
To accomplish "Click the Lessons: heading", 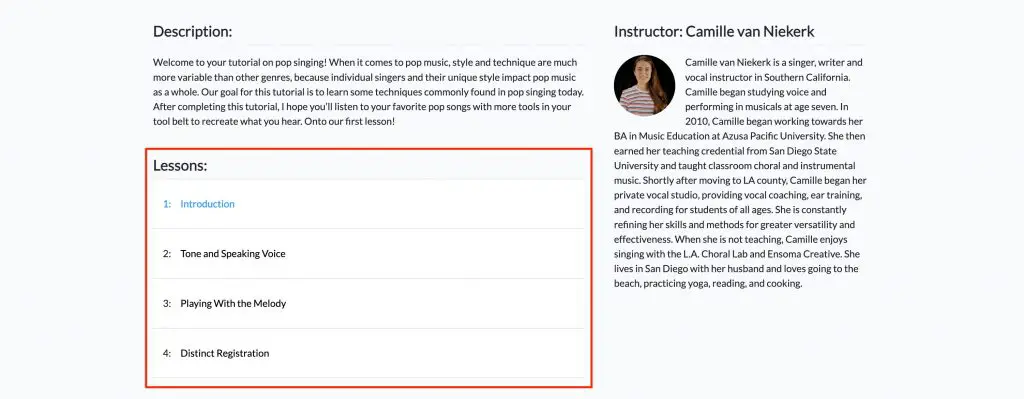I will pyautogui.click(x=180, y=166).
